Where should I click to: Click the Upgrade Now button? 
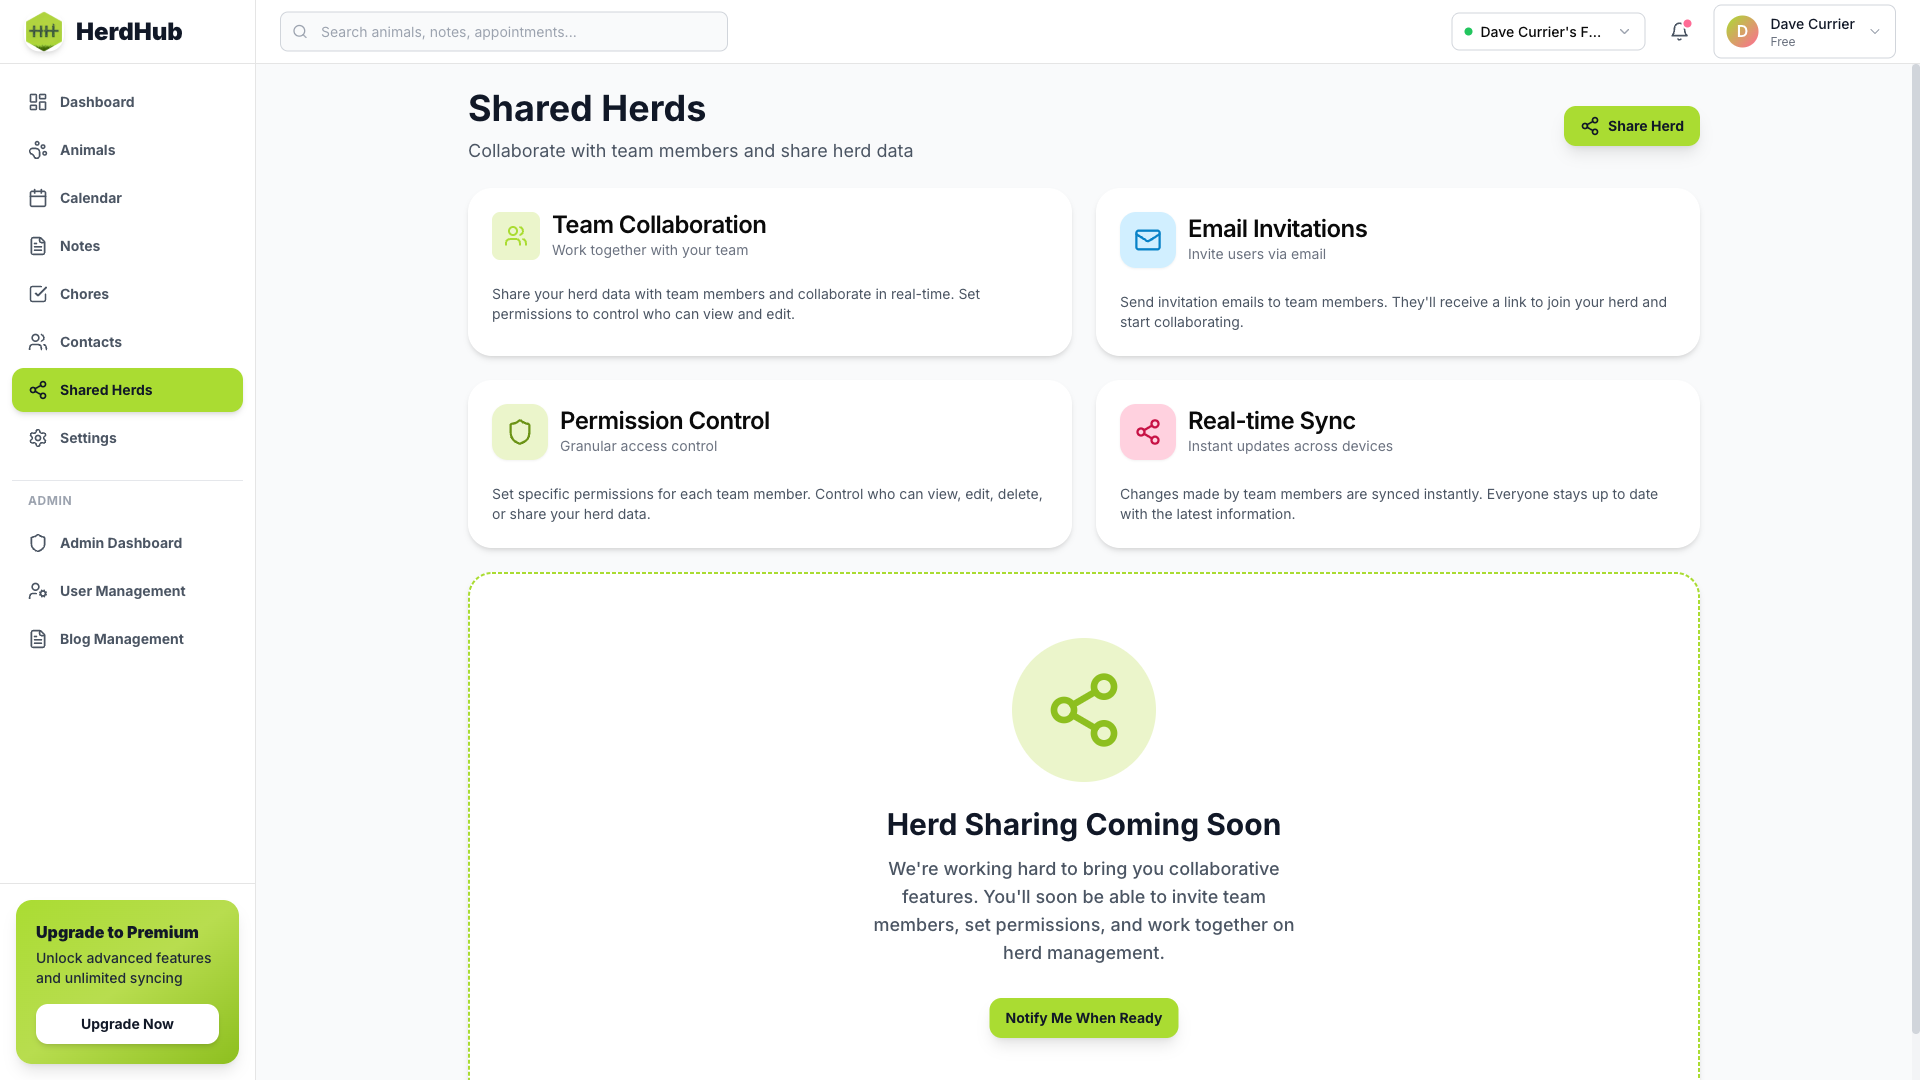127,1024
